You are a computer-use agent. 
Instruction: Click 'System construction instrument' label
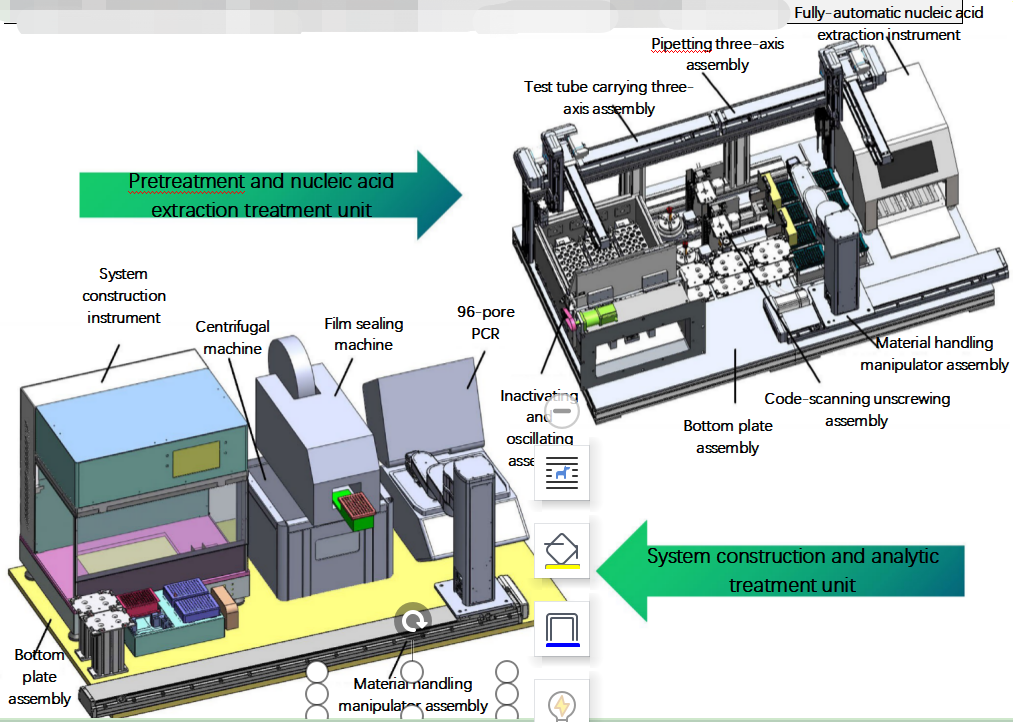[x=123, y=295]
